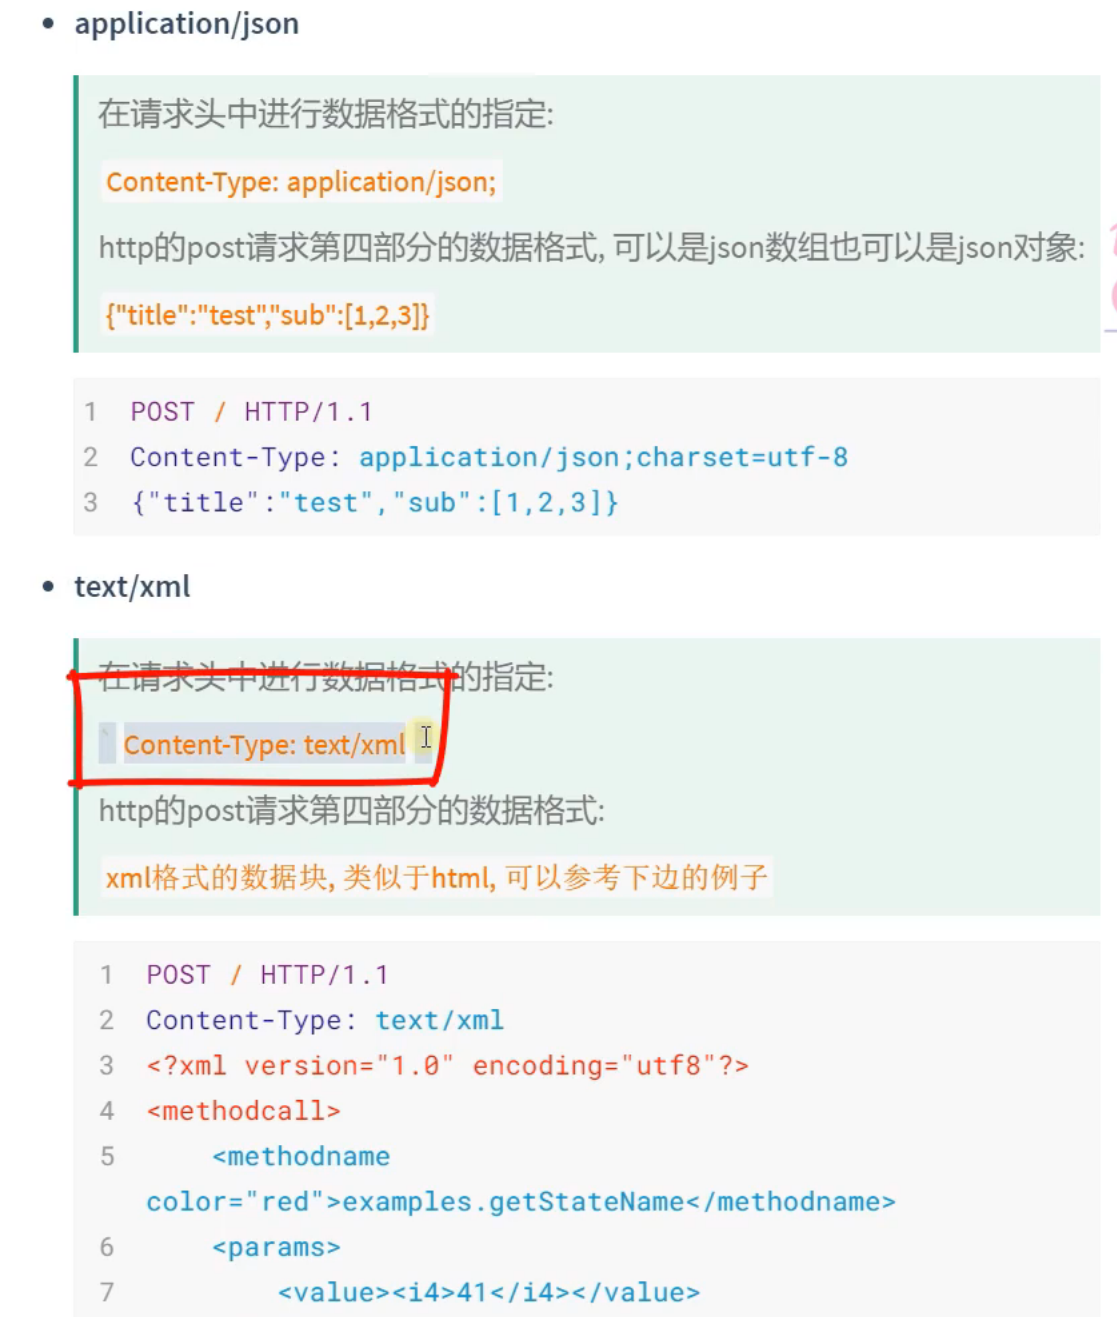Click the 'examples.getStateName' code text
1117x1317 pixels.
(x=513, y=1201)
